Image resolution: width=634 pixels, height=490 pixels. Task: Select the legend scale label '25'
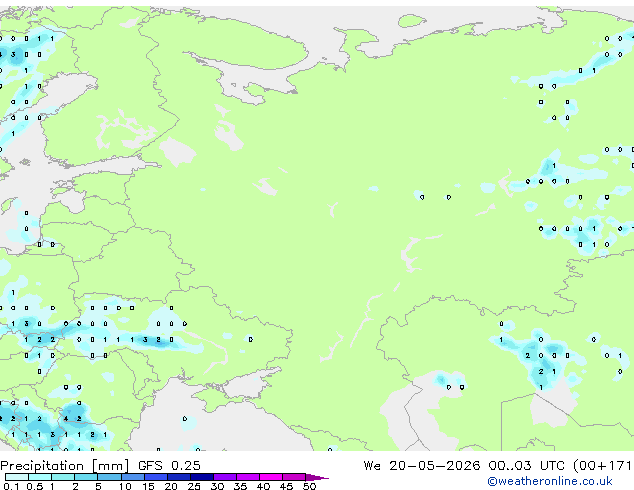(x=194, y=486)
